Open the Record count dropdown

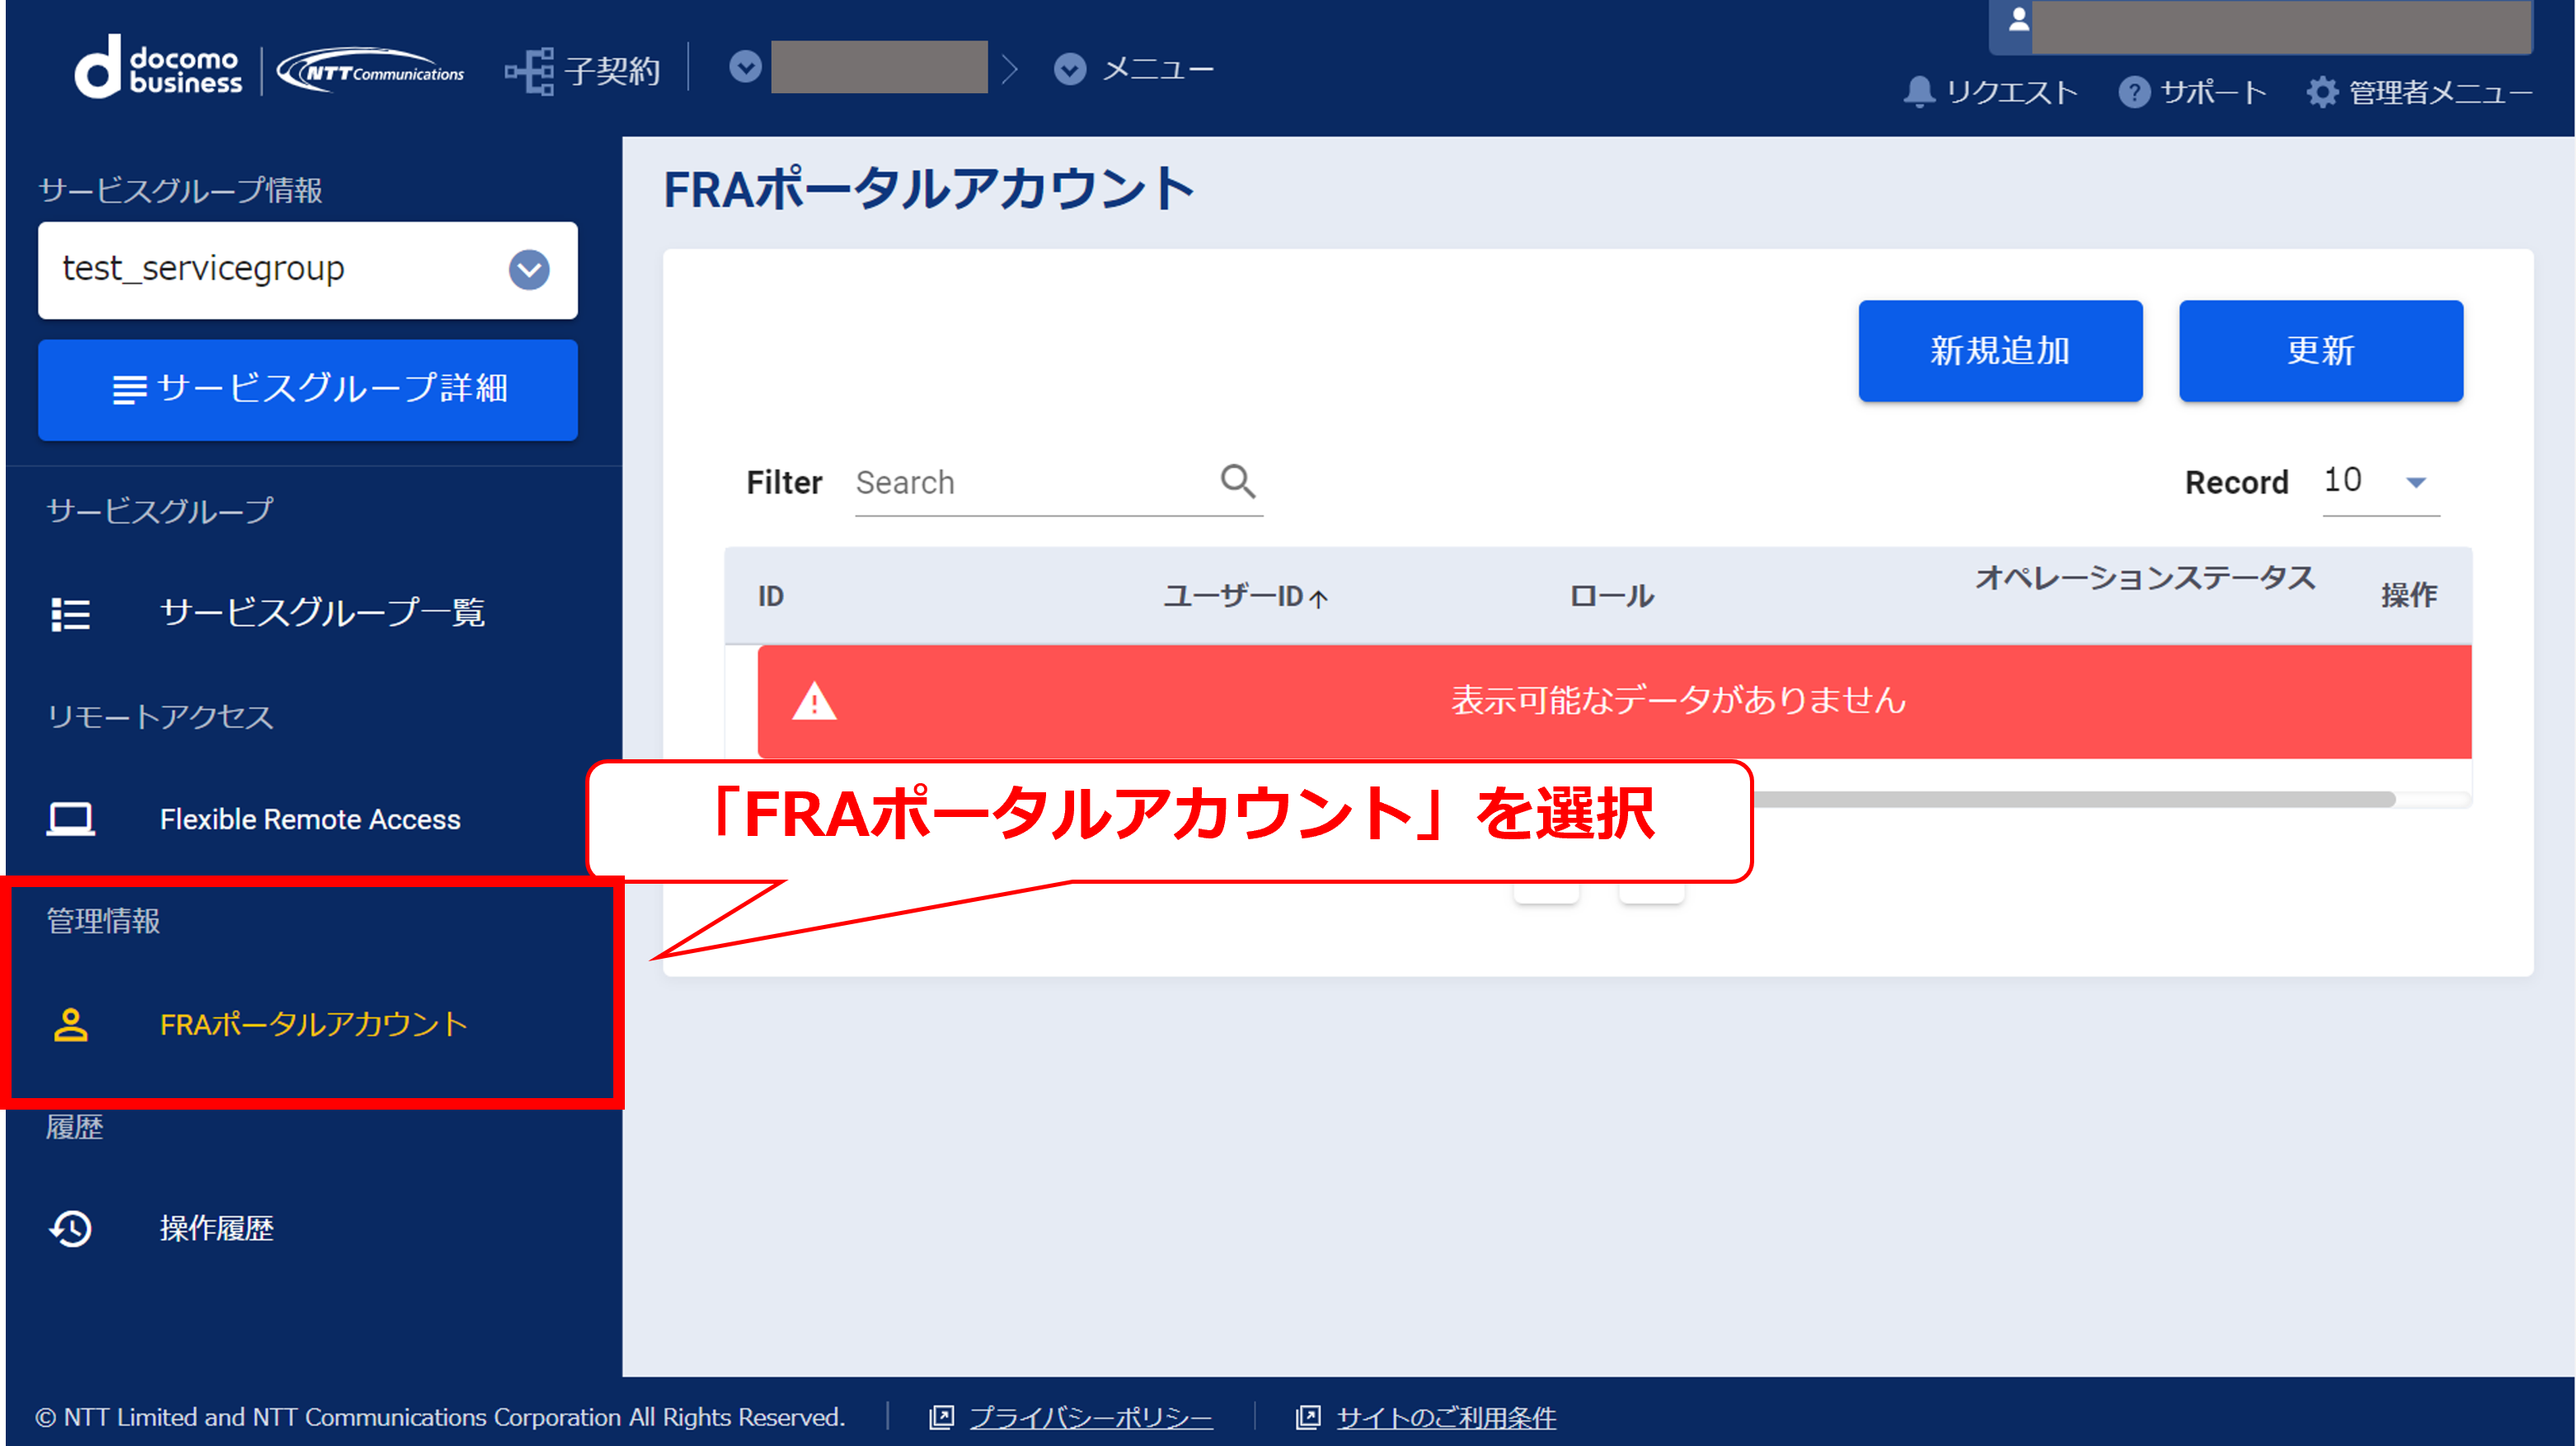click(x=2381, y=482)
